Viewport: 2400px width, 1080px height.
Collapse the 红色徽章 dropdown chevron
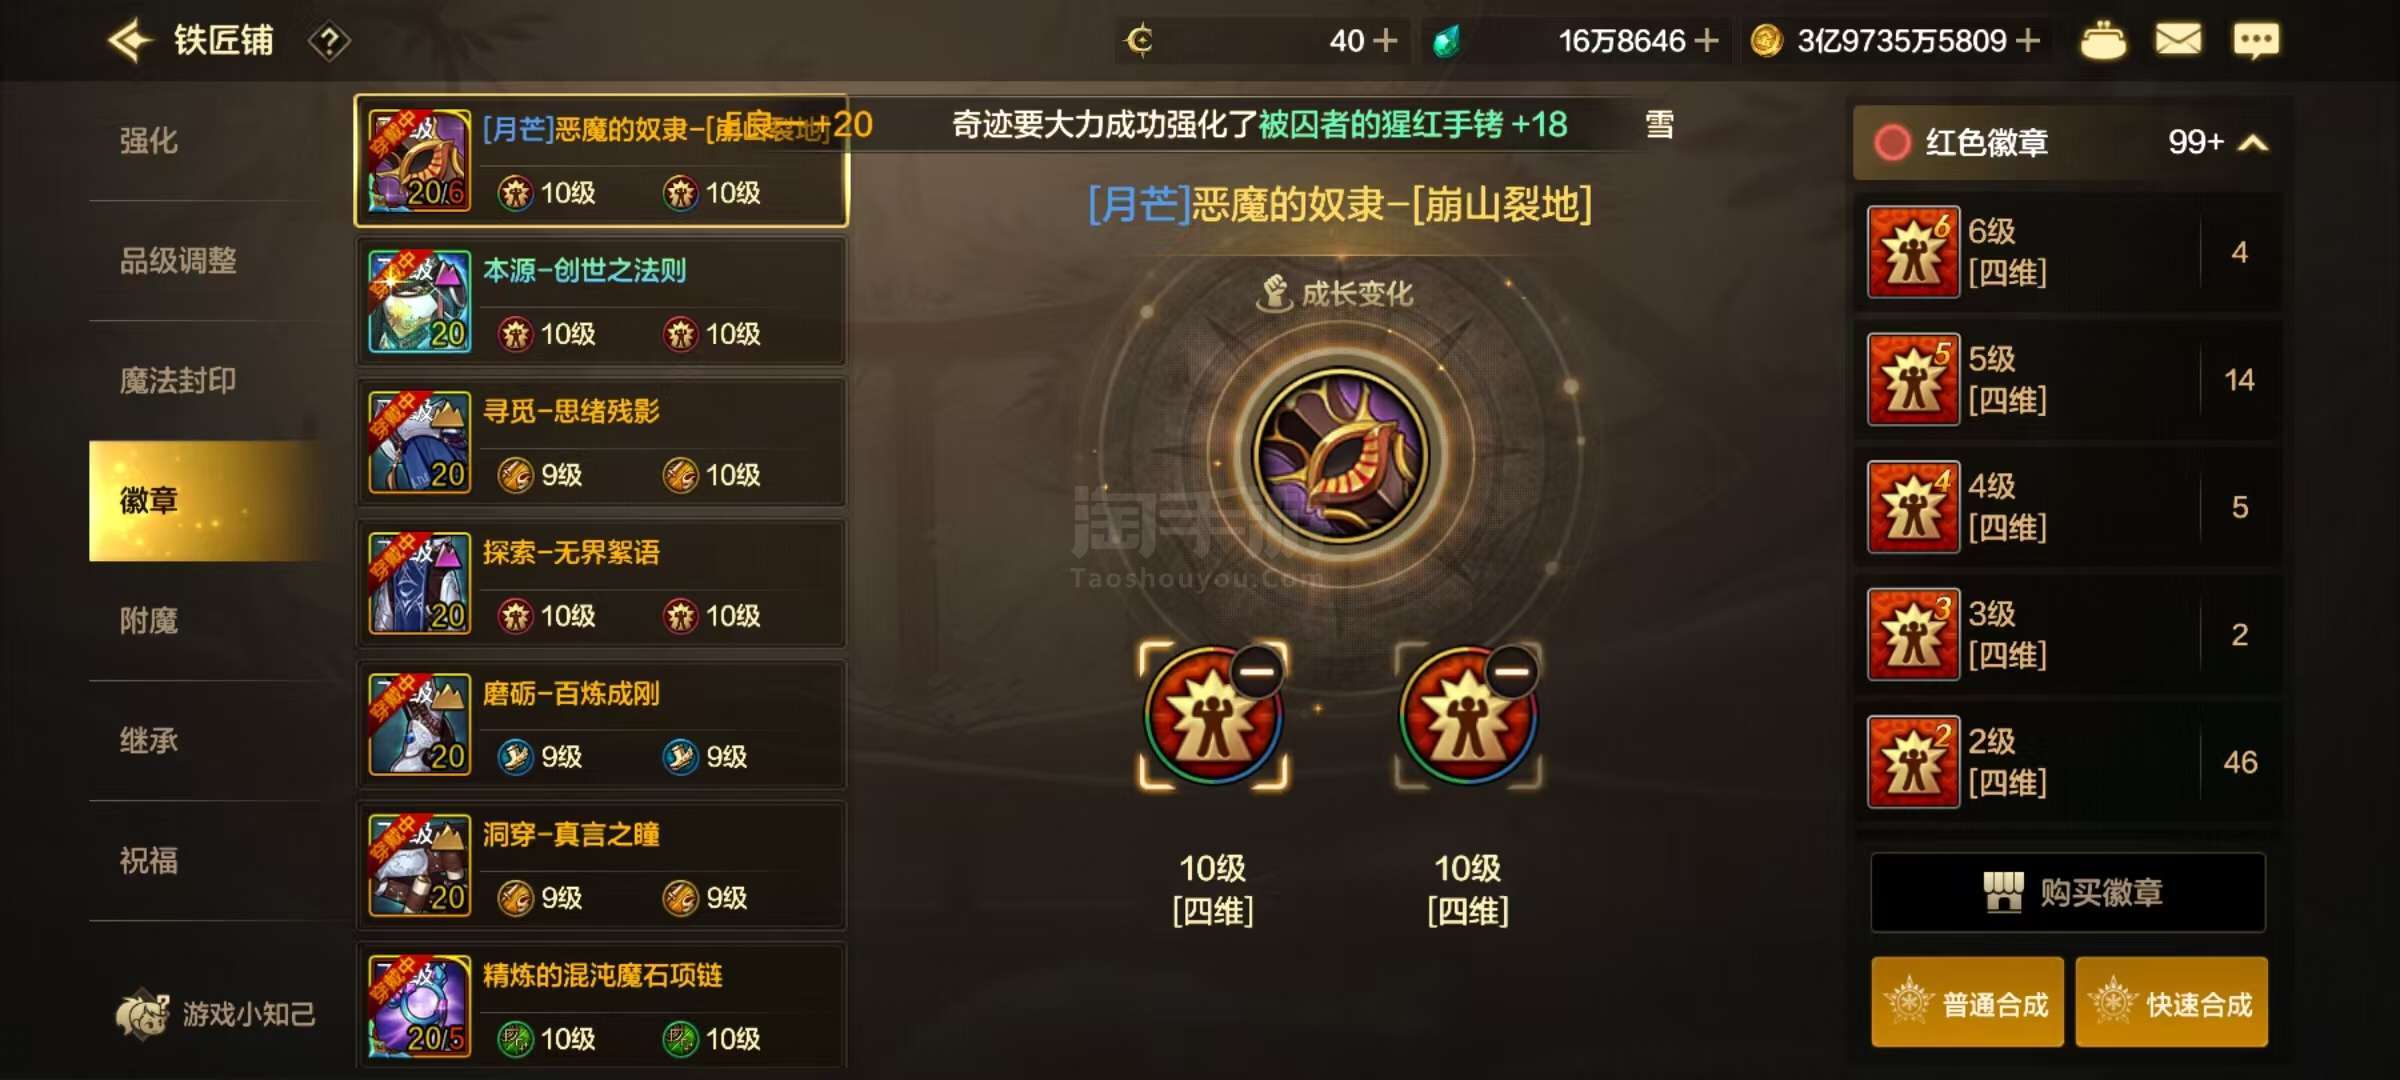(x=2252, y=143)
